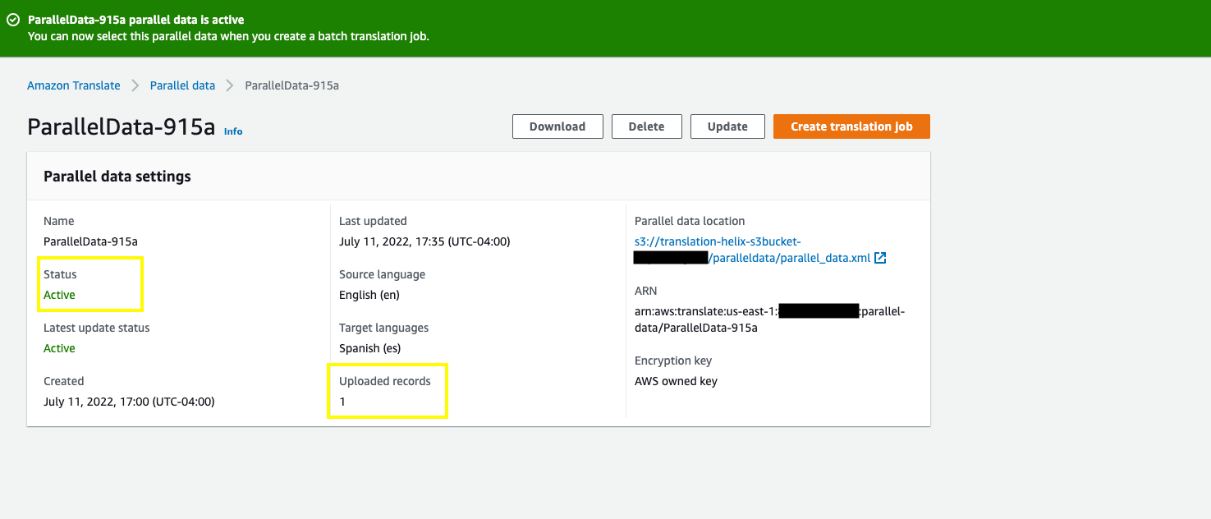Click the Info link next to the title
The width and height of the screenshot is (1211, 519).
pyautogui.click(x=233, y=131)
